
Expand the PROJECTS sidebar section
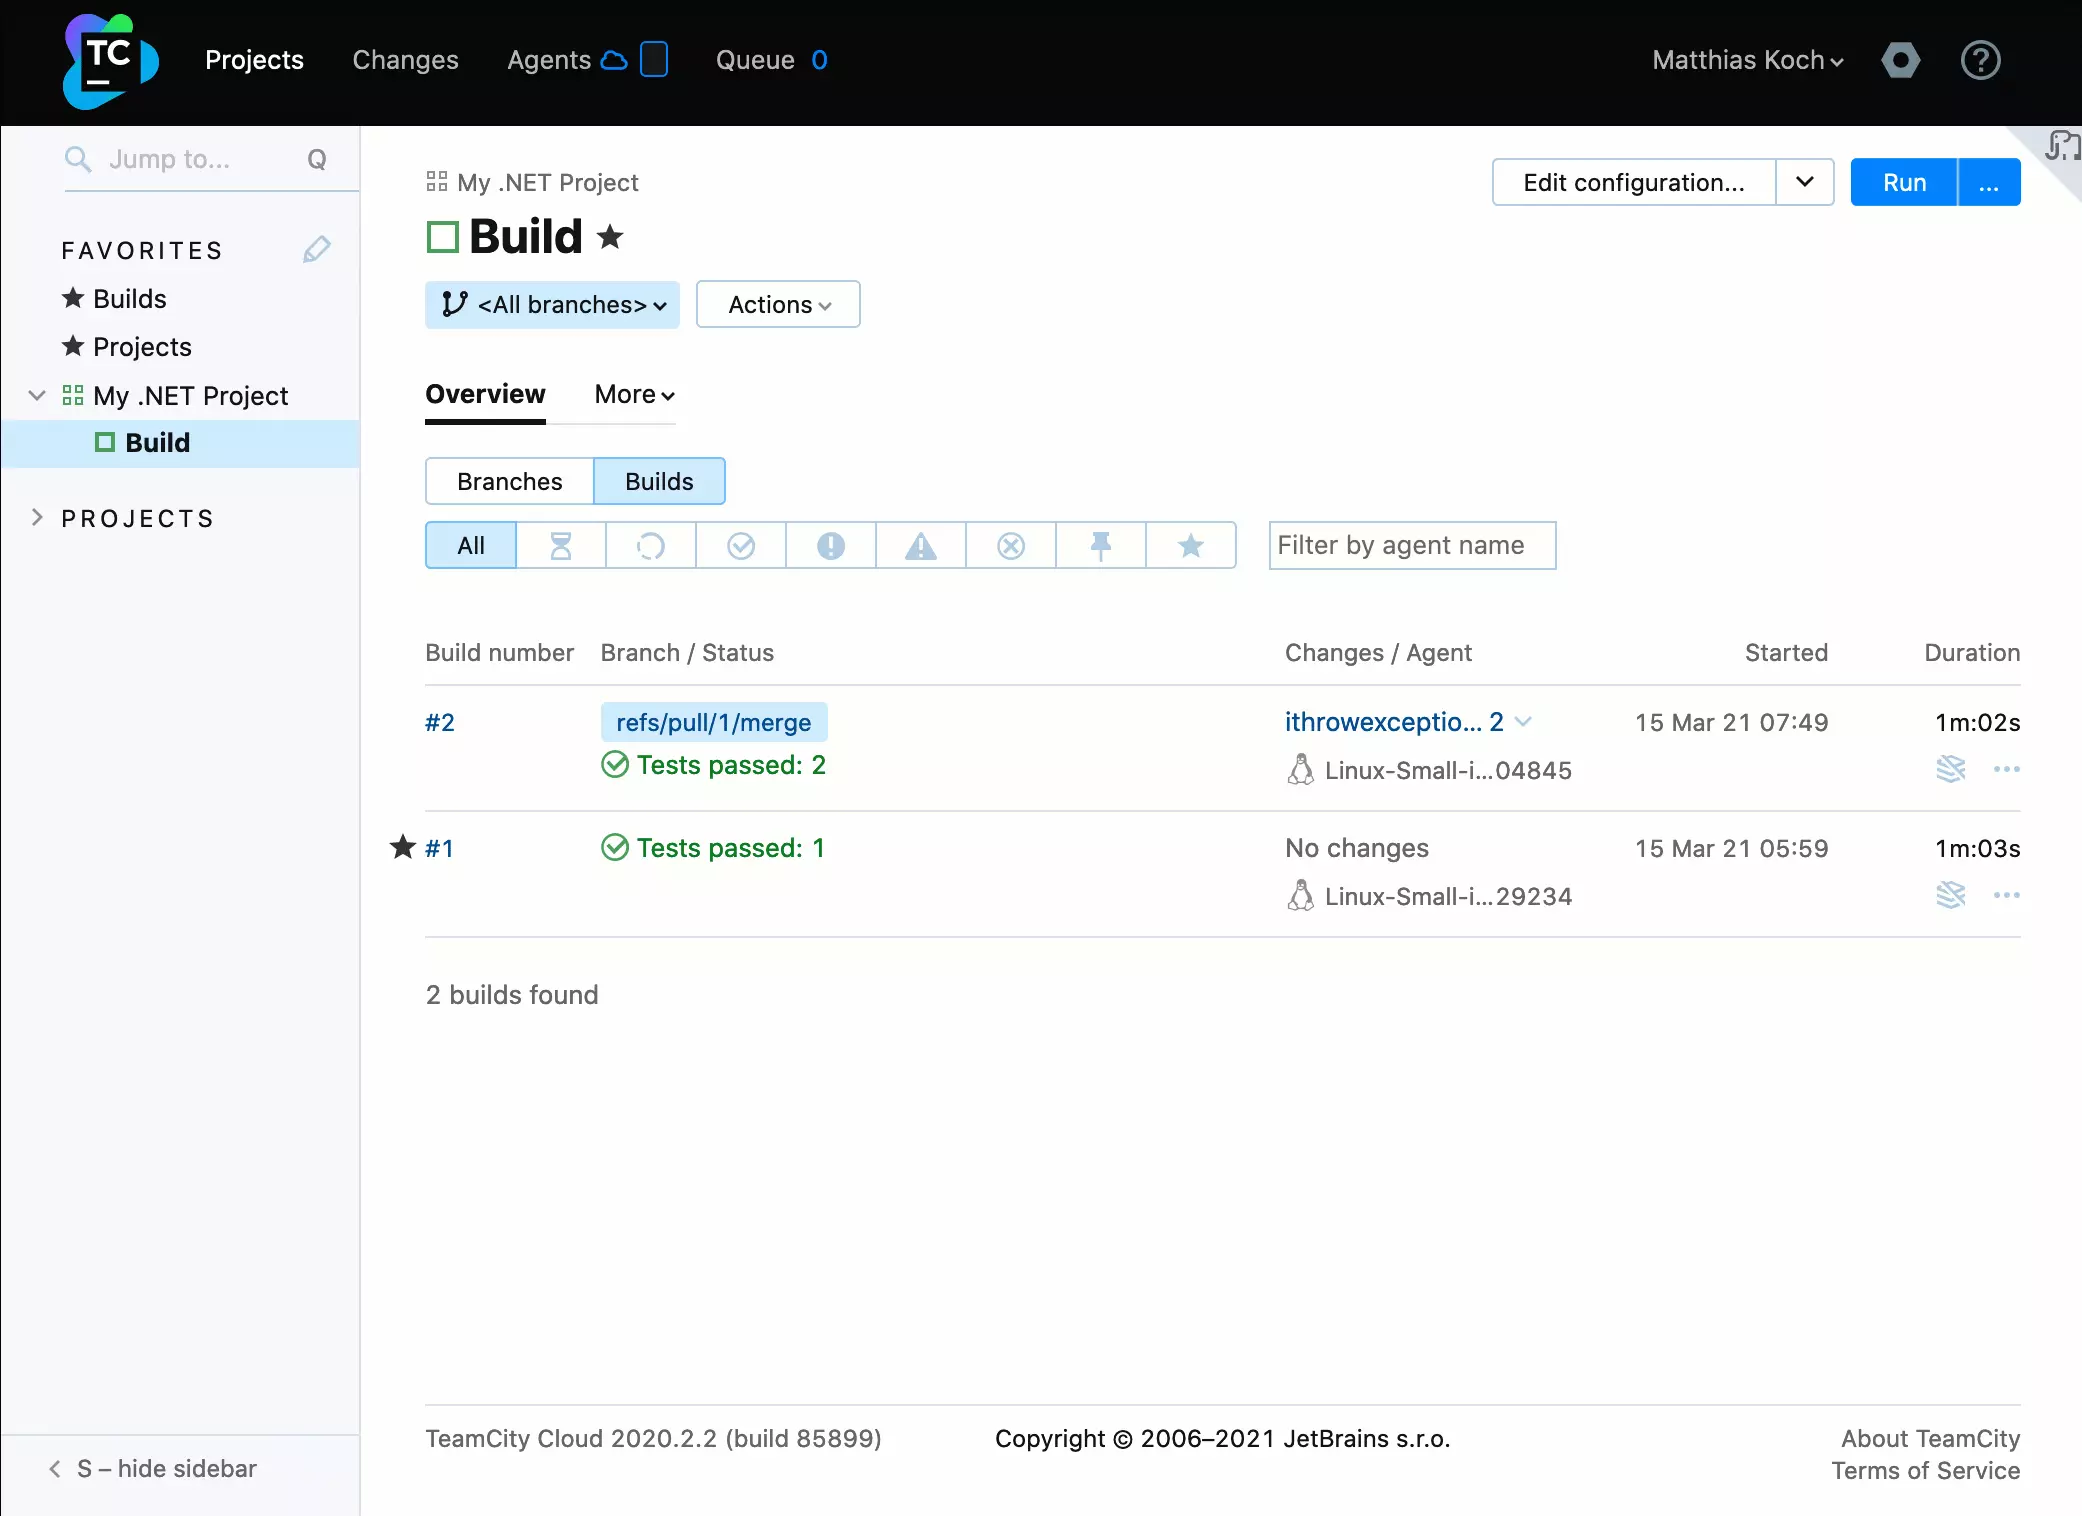tap(37, 518)
